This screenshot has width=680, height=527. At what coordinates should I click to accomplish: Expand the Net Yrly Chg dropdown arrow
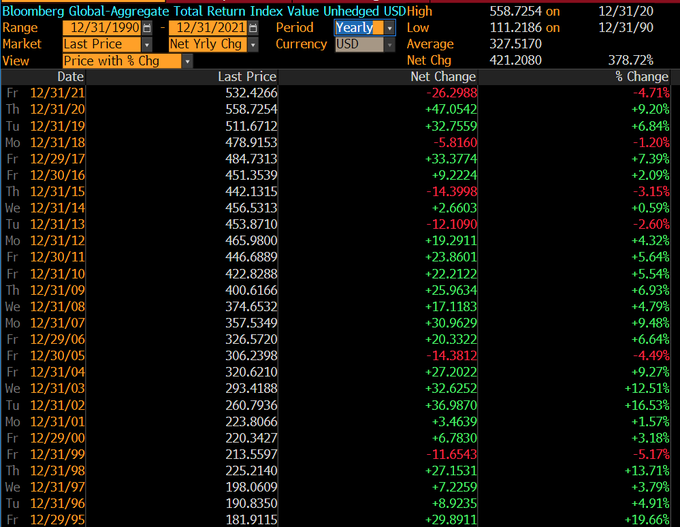point(253,44)
